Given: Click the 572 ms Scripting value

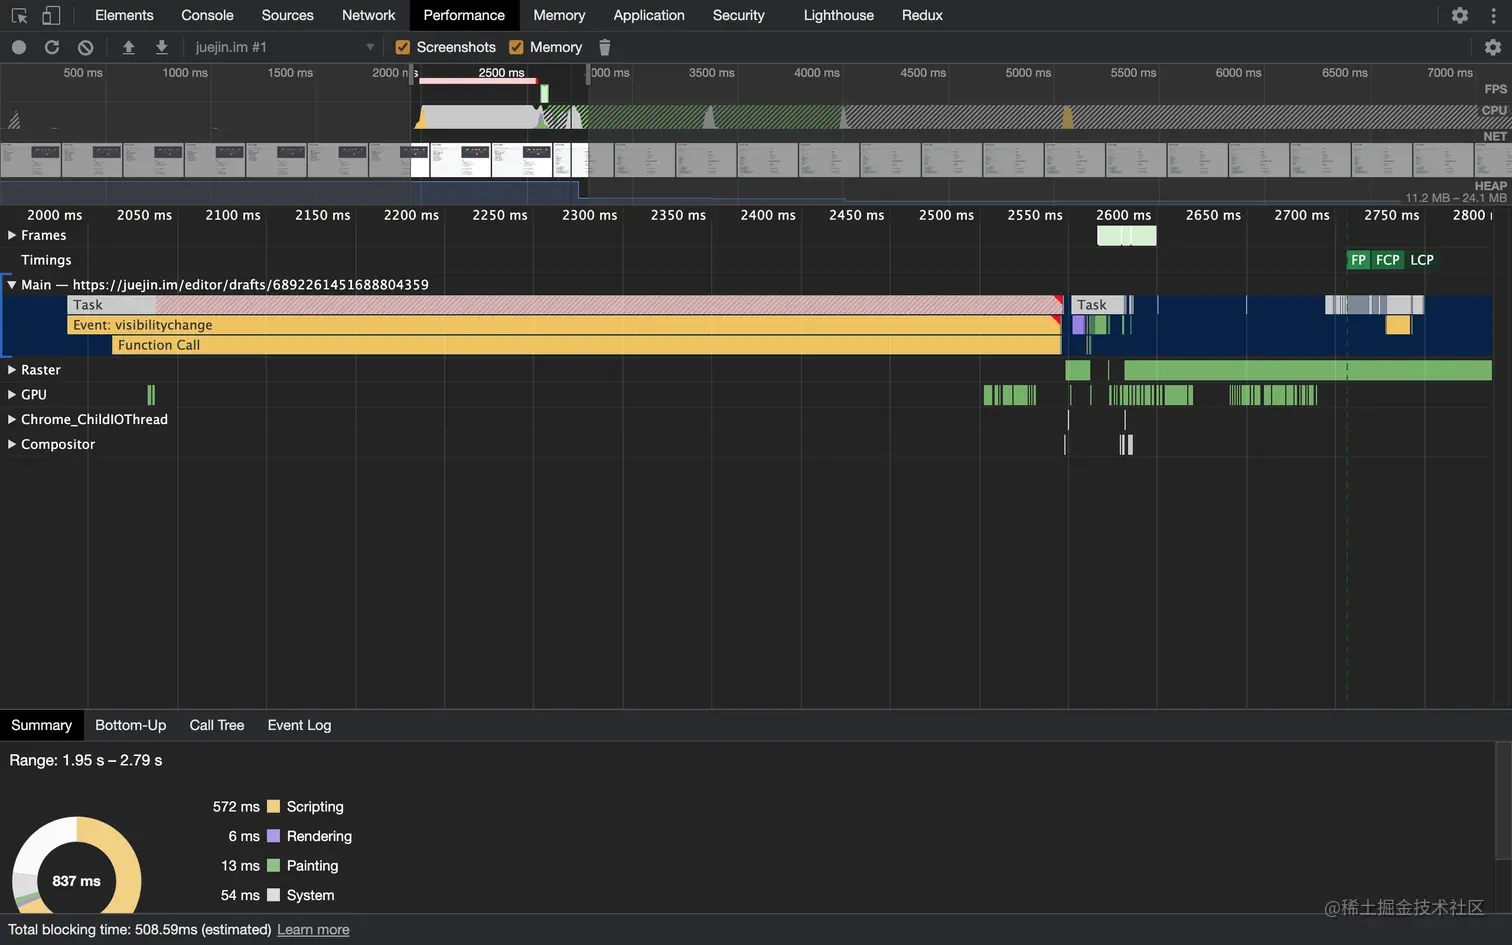Looking at the screenshot, I should pos(236,807).
